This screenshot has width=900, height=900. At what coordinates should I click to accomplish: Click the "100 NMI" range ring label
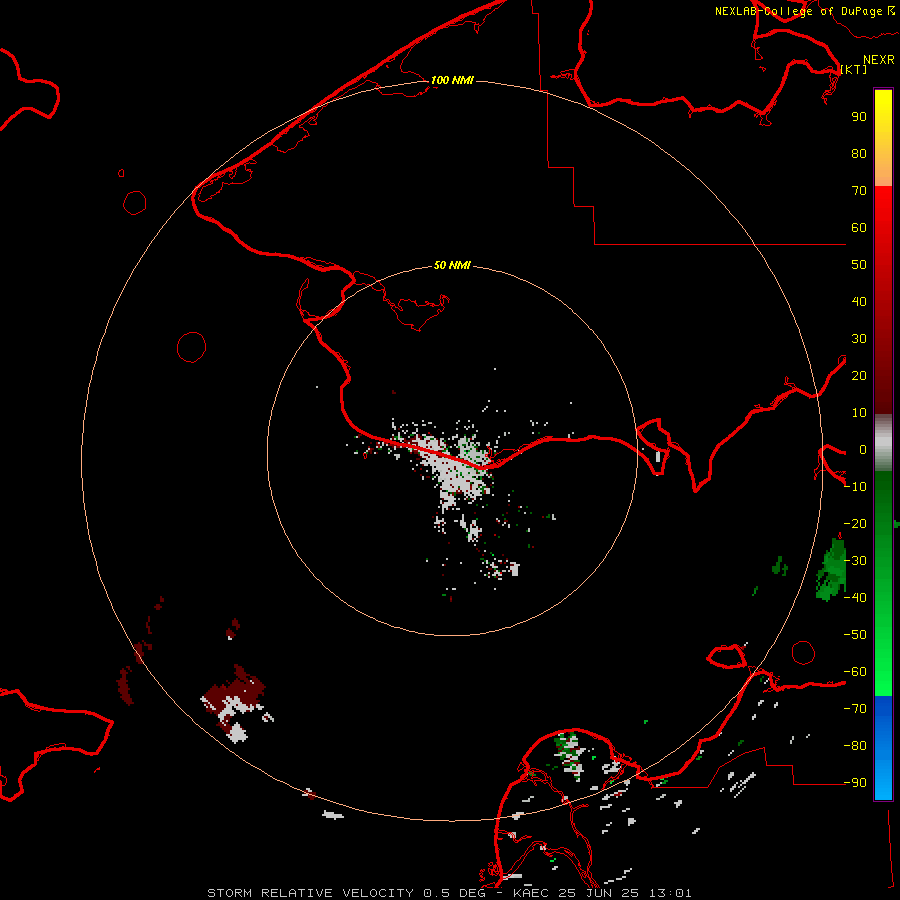click(452, 80)
